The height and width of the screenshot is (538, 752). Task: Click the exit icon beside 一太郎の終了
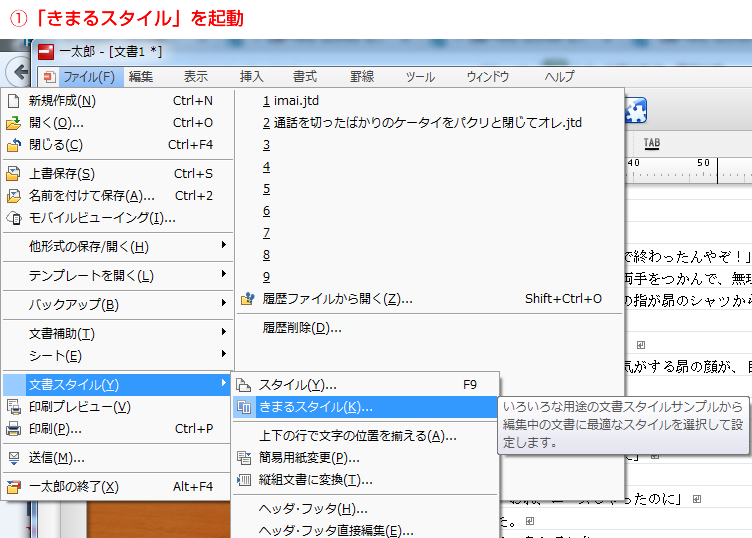coord(13,487)
